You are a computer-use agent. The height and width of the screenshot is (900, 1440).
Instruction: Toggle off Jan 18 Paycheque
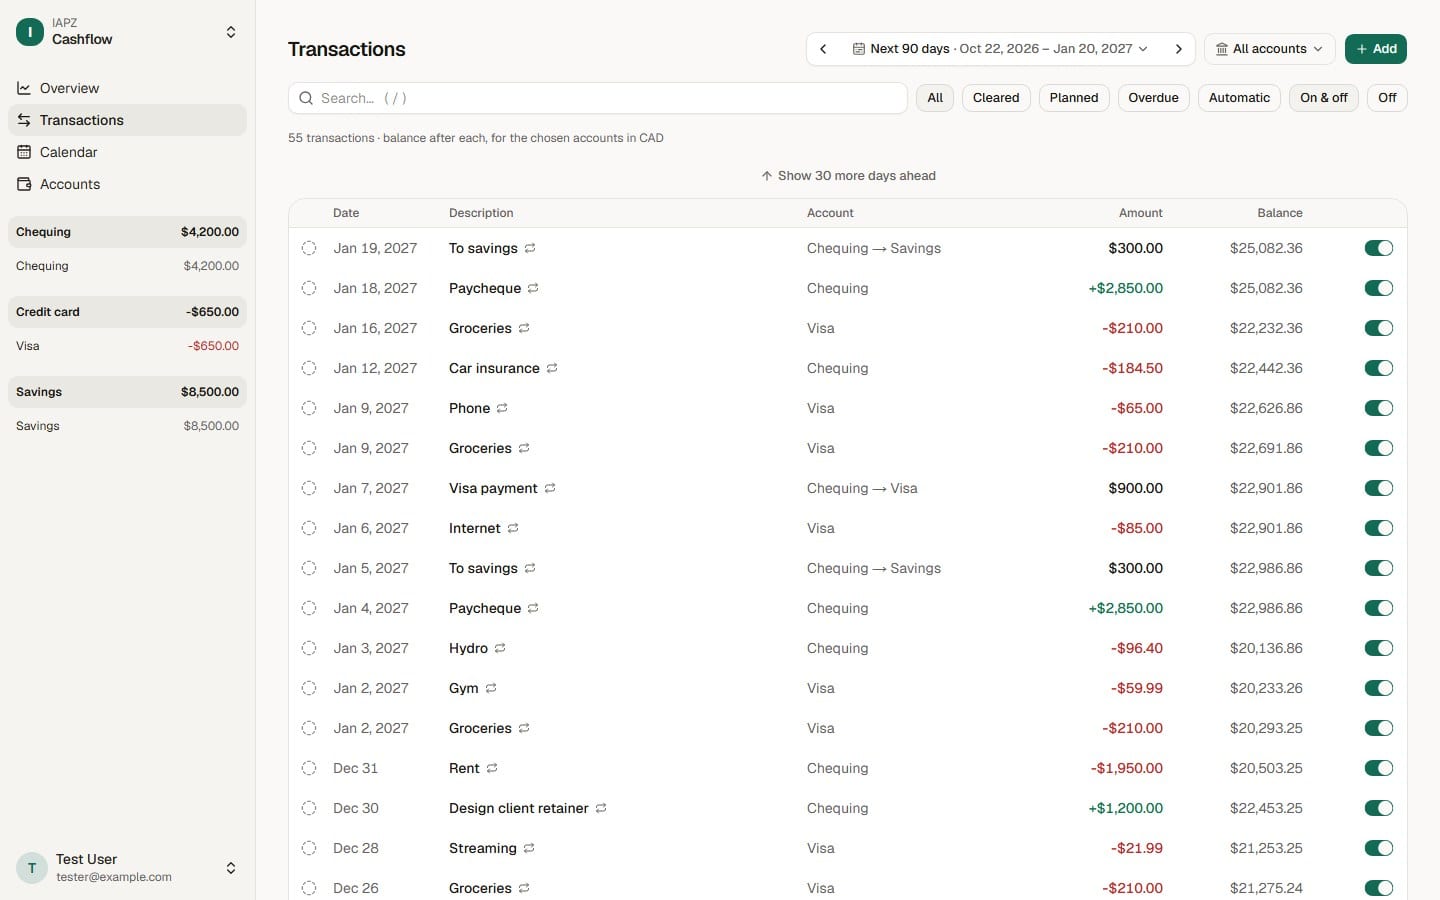point(1379,288)
